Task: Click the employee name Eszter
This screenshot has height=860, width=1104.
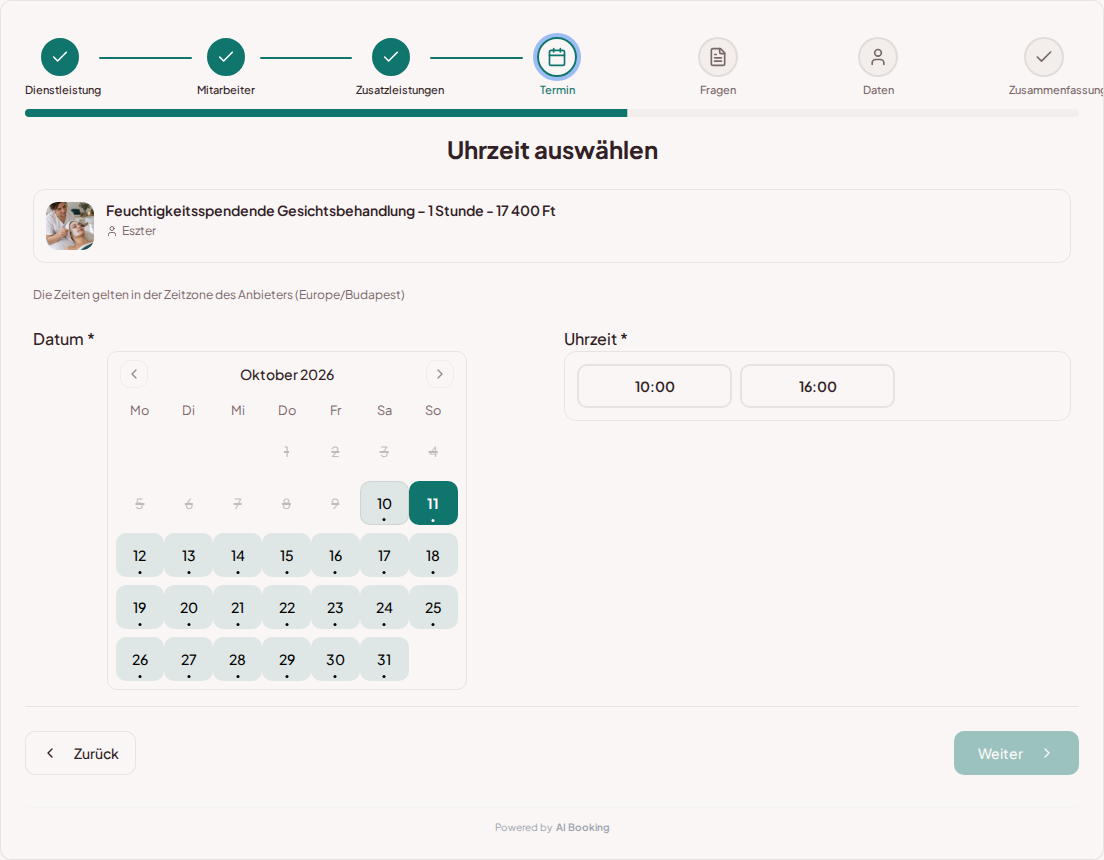Action: pos(138,231)
